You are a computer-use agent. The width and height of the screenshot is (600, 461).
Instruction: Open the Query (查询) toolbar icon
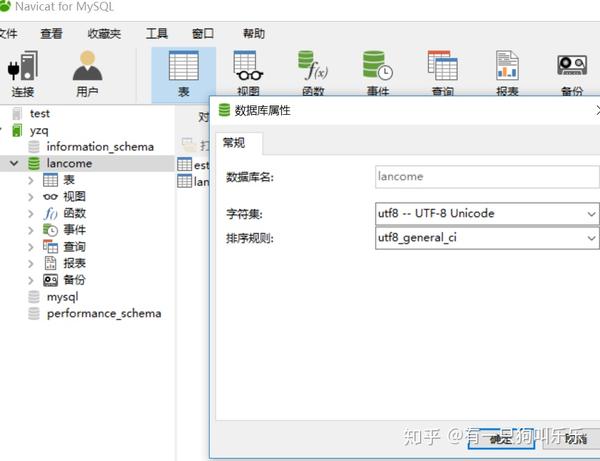(443, 73)
